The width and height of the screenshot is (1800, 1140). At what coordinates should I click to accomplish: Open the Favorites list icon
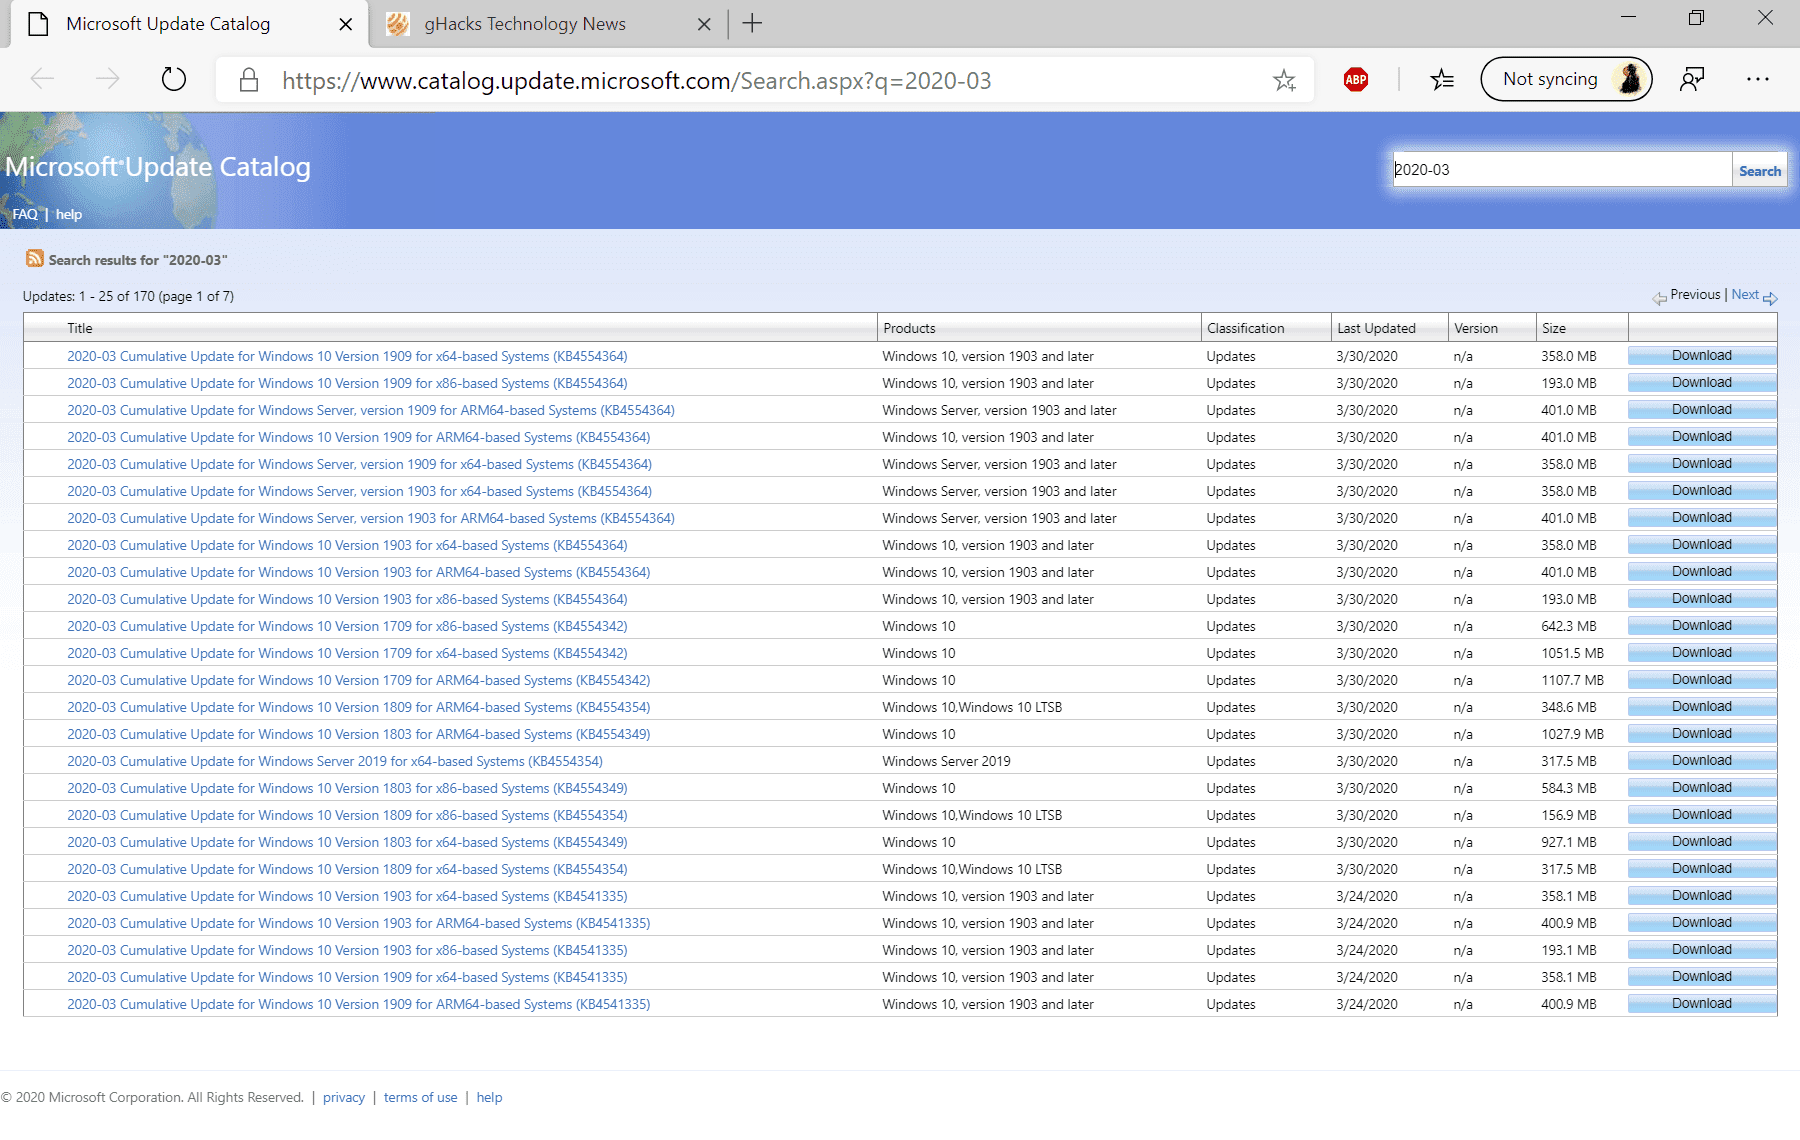[x=1442, y=79]
